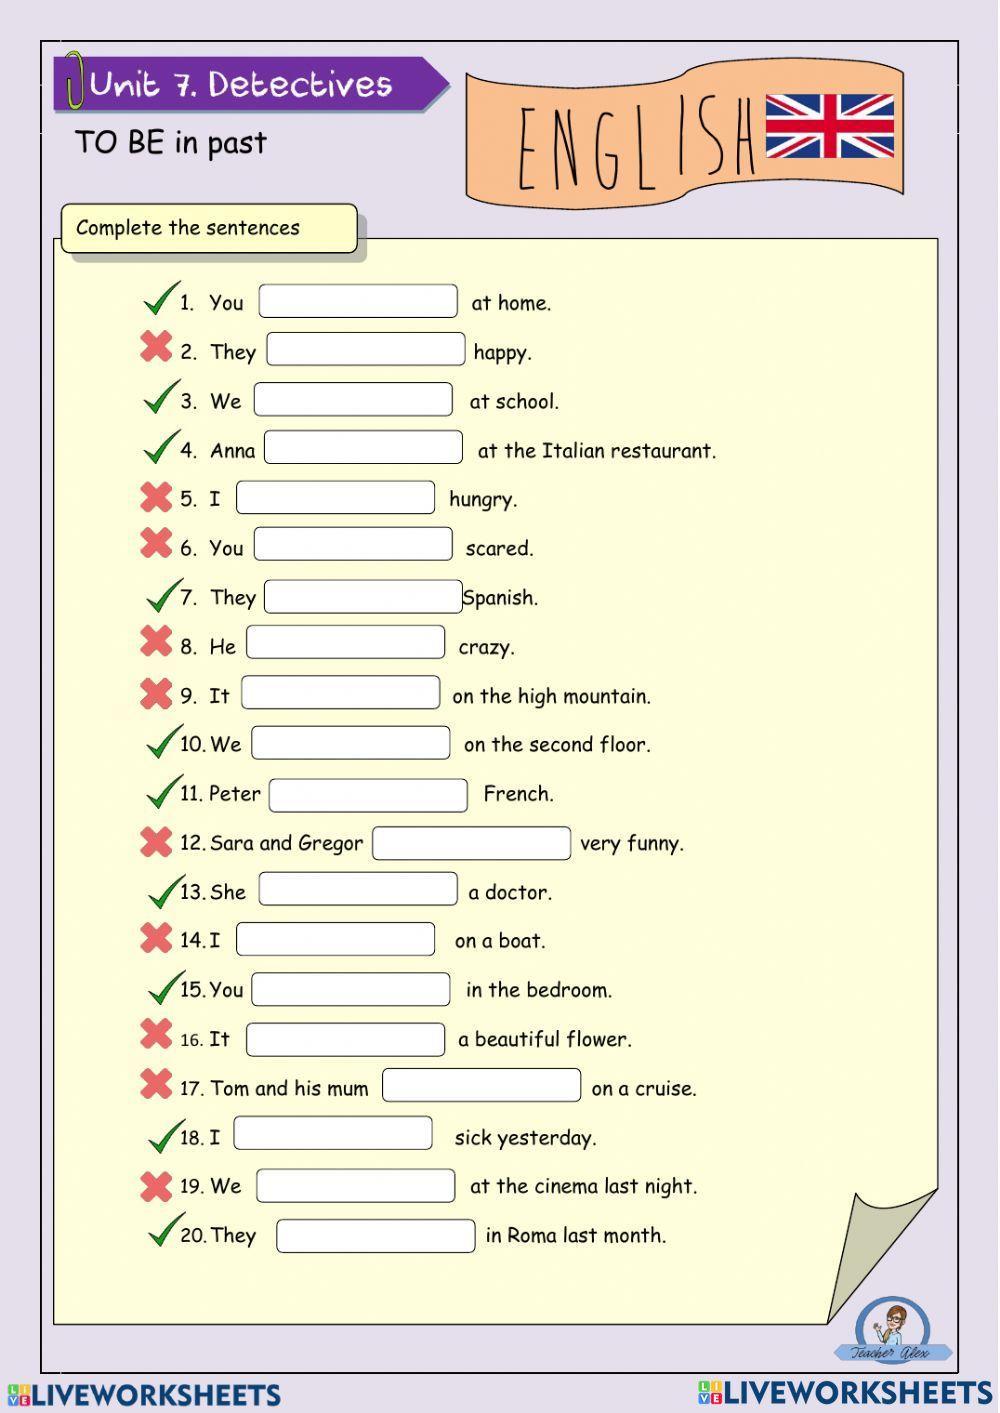1000x1413 pixels.
Task: Click the Teacher Alex avatar logo
Action: 891,1331
